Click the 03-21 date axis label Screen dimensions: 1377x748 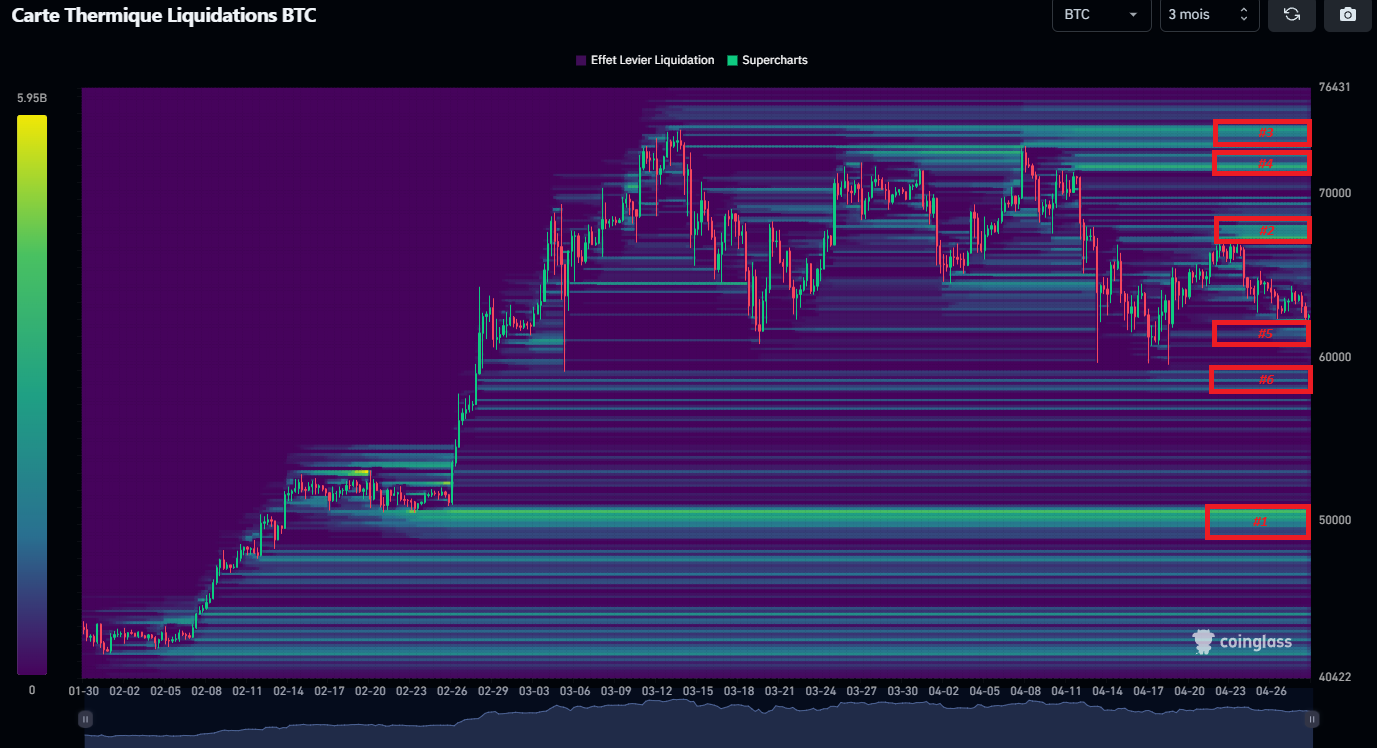point(780,691)
